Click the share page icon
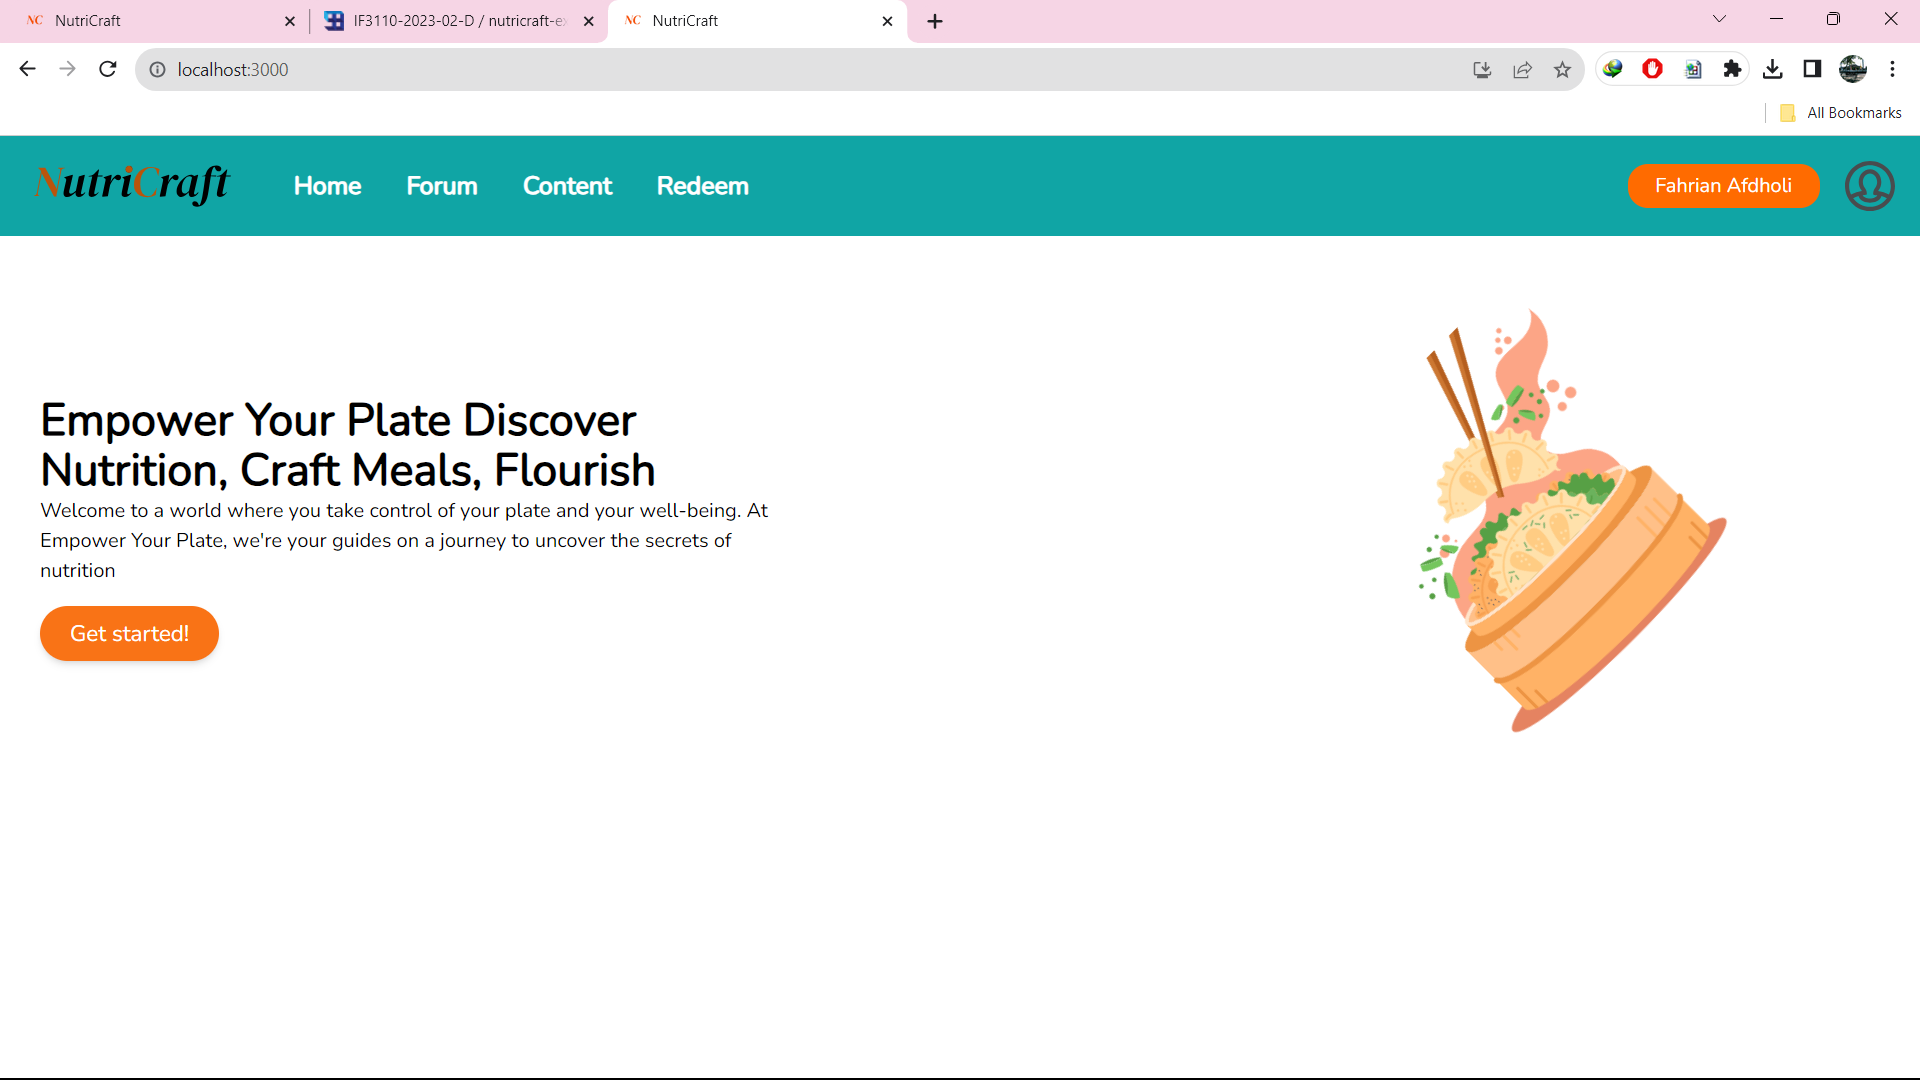 1522,70
